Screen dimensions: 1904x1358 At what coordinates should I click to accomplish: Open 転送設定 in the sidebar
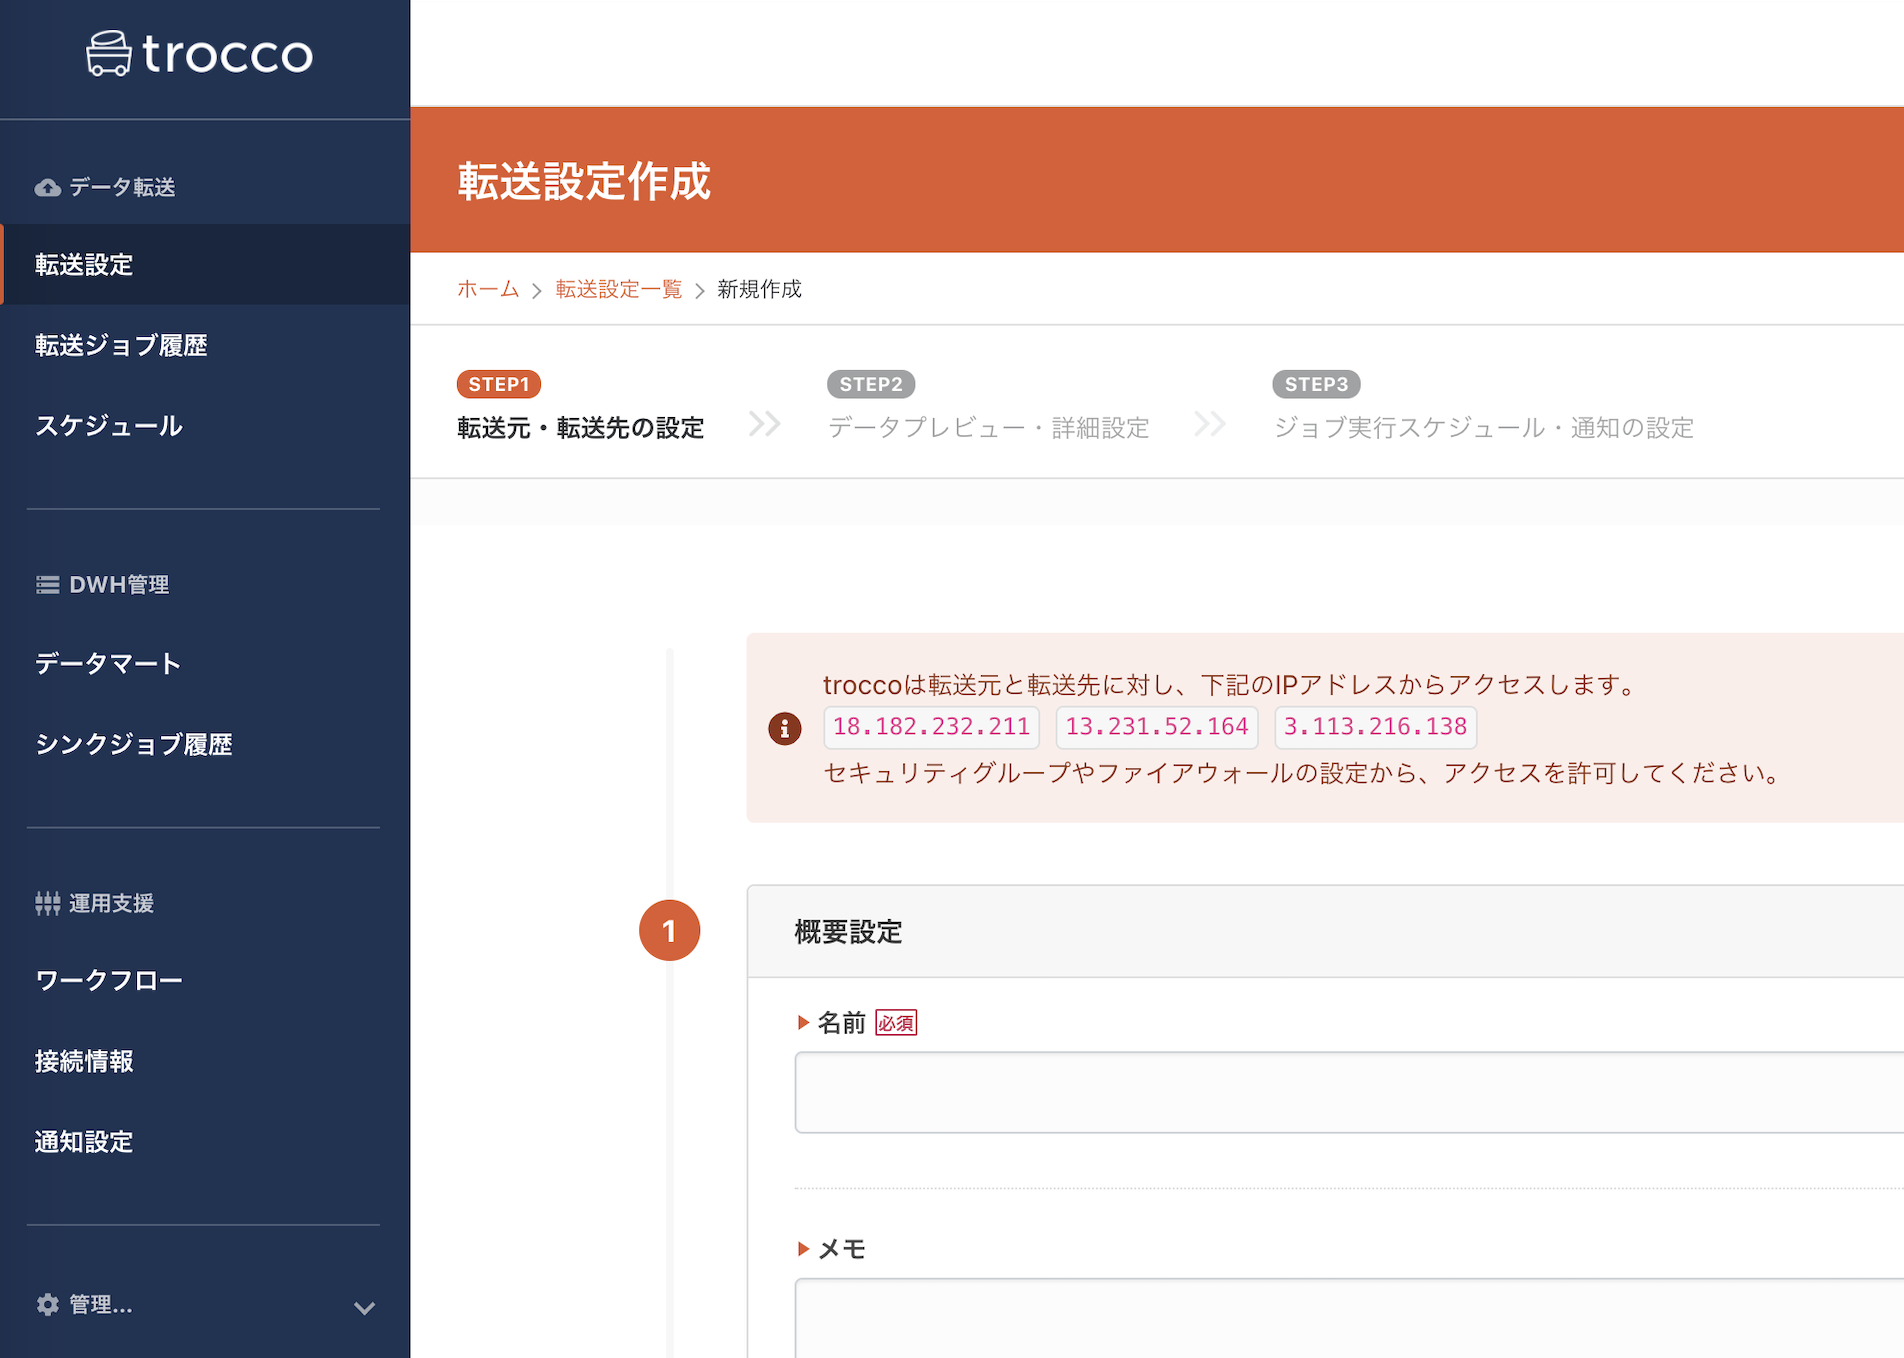tap(84, 265)
